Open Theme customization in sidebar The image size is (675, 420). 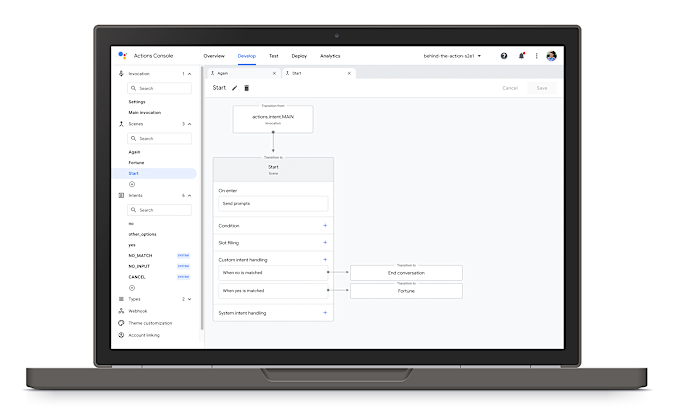[x=150, y=323]
